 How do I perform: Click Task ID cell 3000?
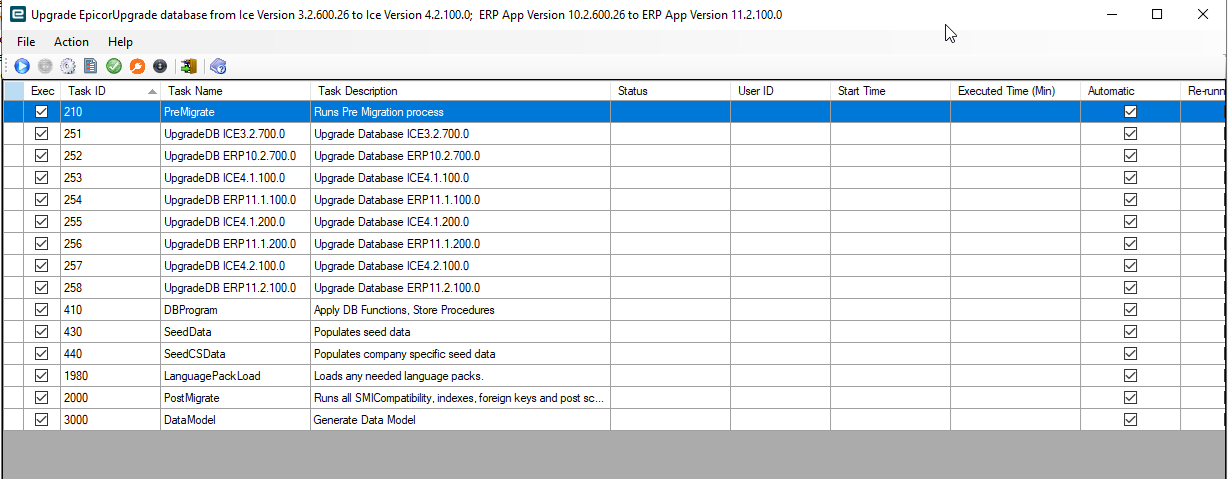pos(109,420)
